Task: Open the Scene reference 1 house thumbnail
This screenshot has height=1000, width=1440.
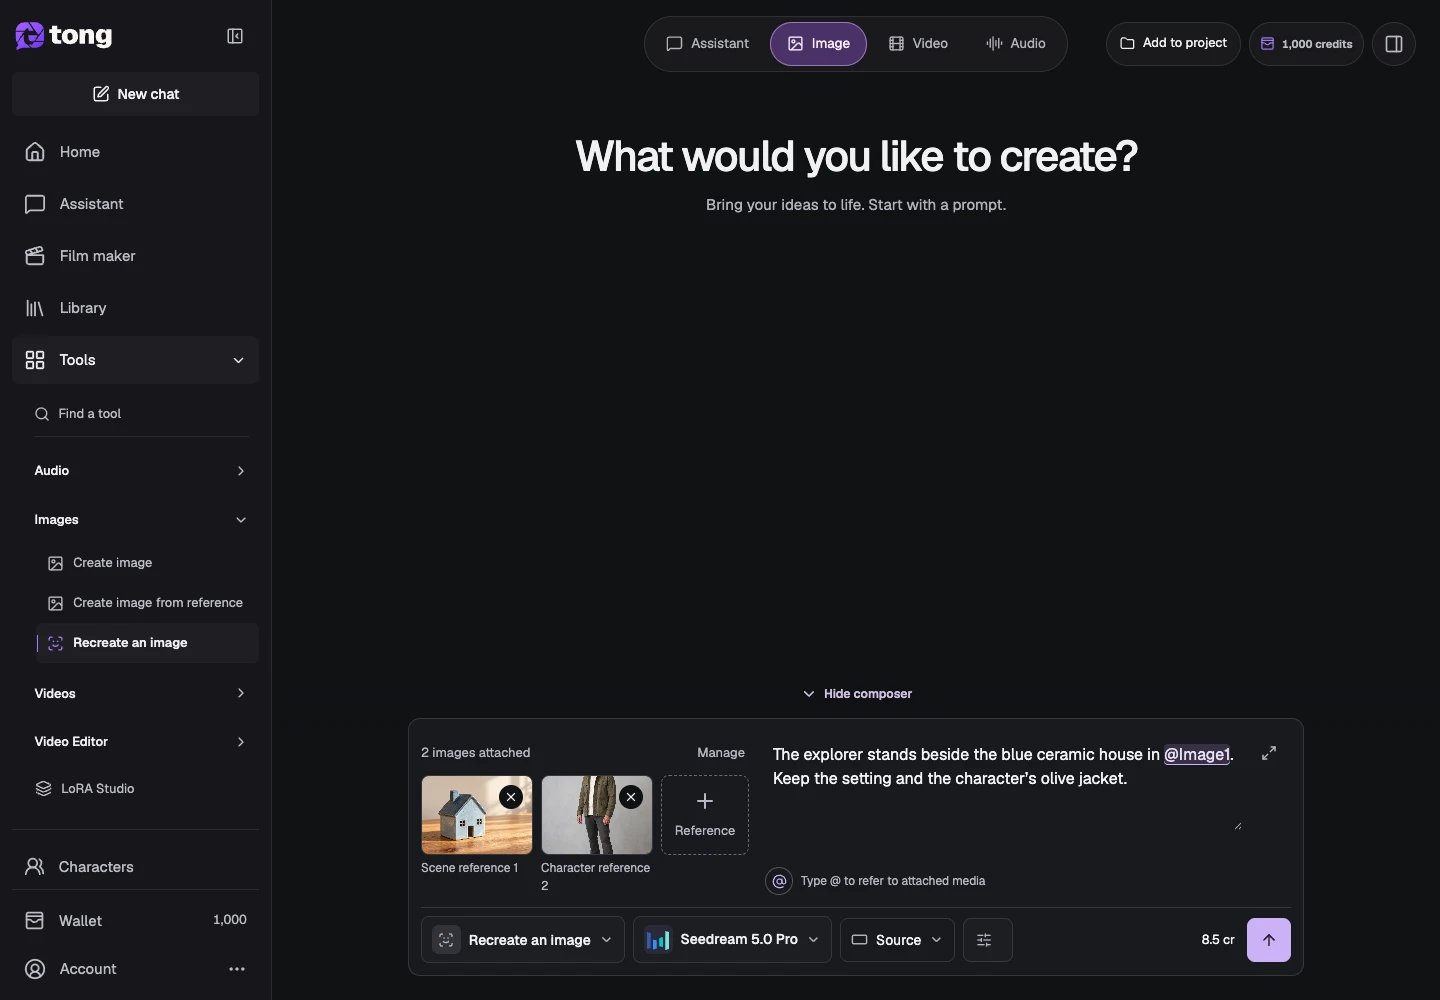Action: point(477,815)
